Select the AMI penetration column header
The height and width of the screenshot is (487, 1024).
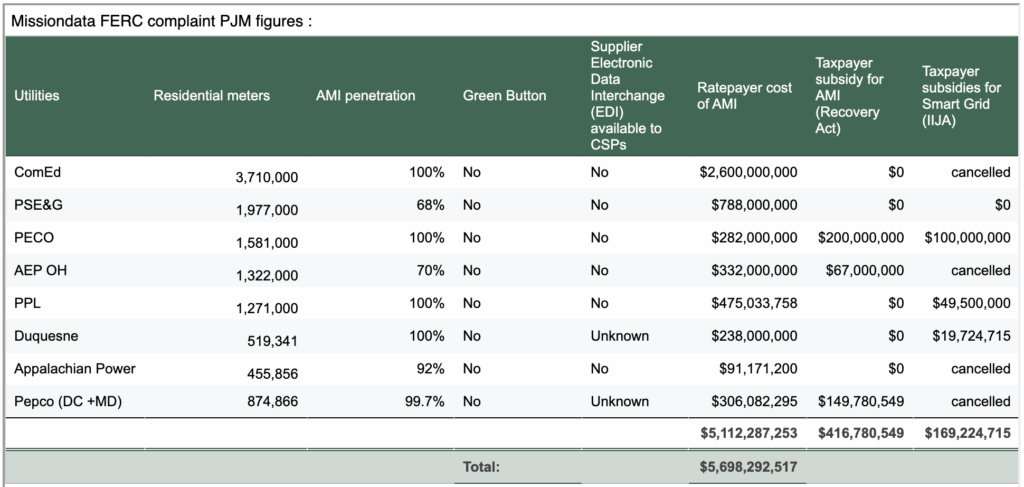tap(365, 96)
